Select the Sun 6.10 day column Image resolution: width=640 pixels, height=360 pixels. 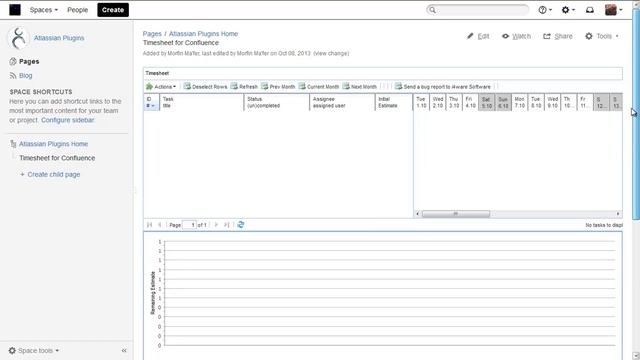(503, 102)
